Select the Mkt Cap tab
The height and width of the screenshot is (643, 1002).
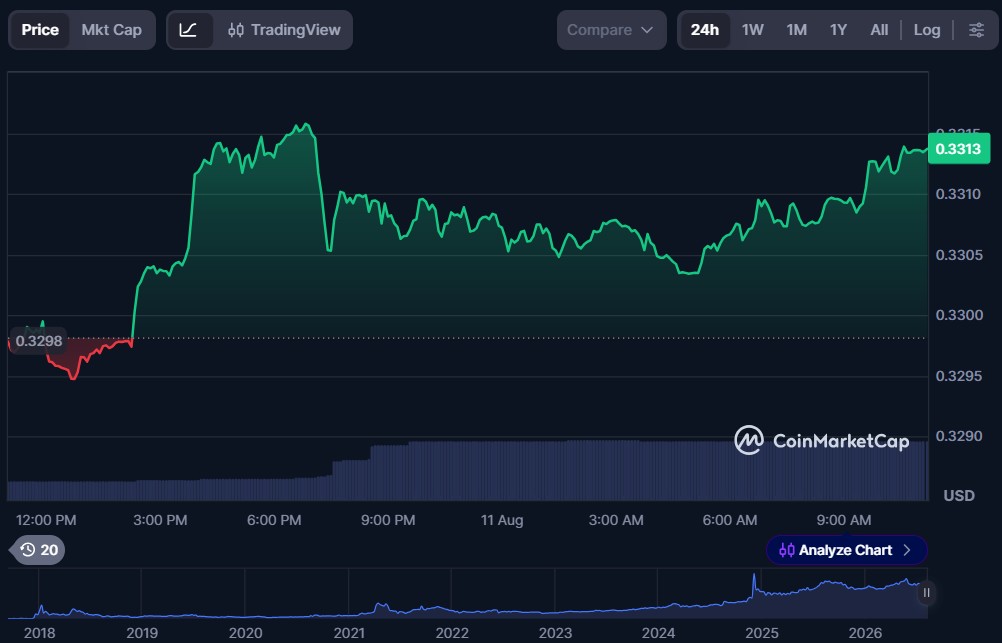pyautogui.click(x=111, y=30)
